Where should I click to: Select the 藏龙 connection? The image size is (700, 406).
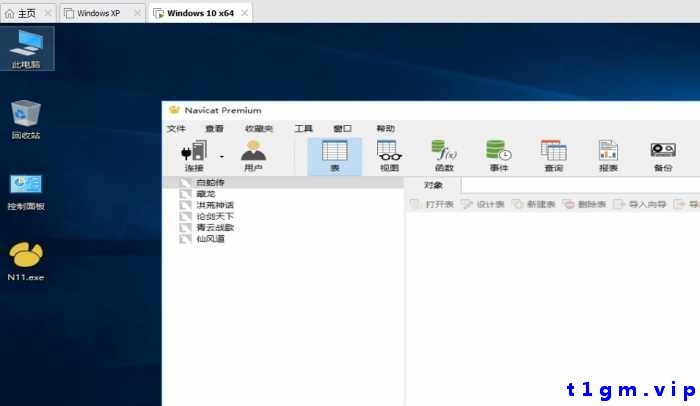point(206,194)
